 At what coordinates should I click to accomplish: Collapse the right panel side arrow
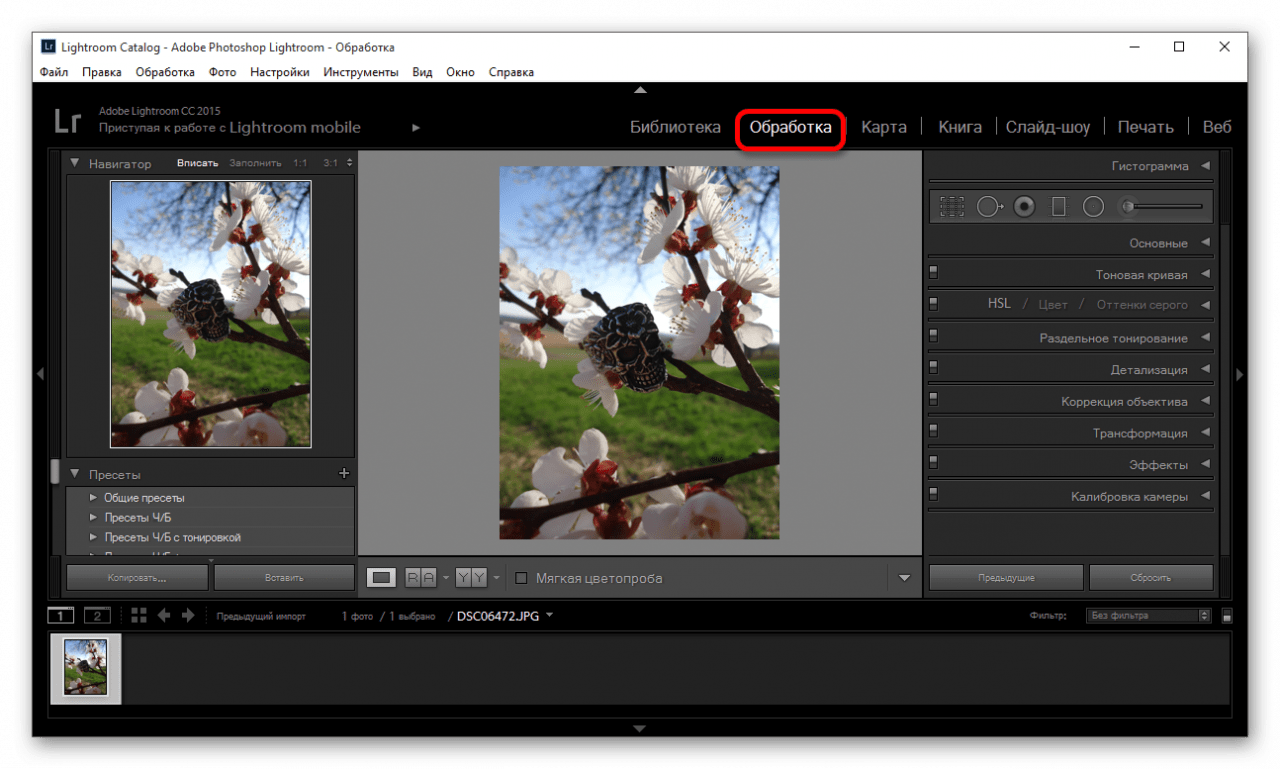tap(1240, 374)
